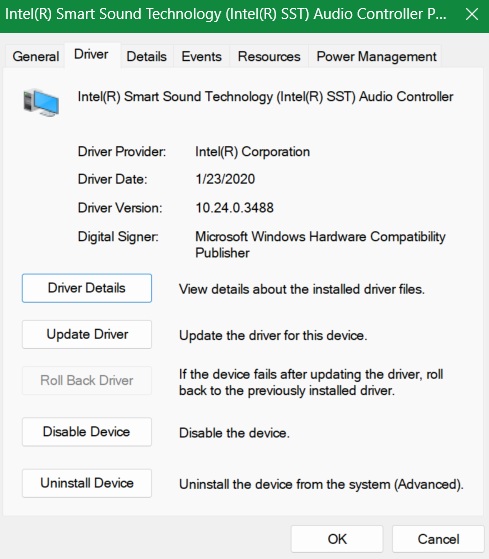Click the 'Disable the device.' description text

(x=234, y=433)
